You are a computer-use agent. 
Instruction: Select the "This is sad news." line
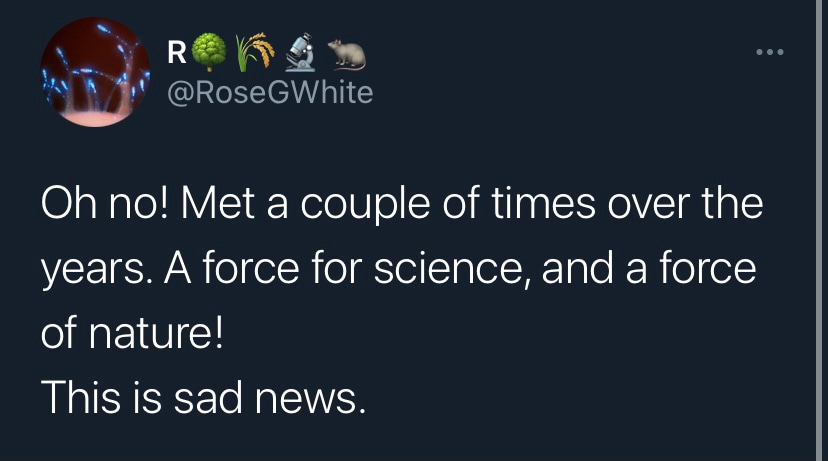pyautogui.click(x=199, y=398)
